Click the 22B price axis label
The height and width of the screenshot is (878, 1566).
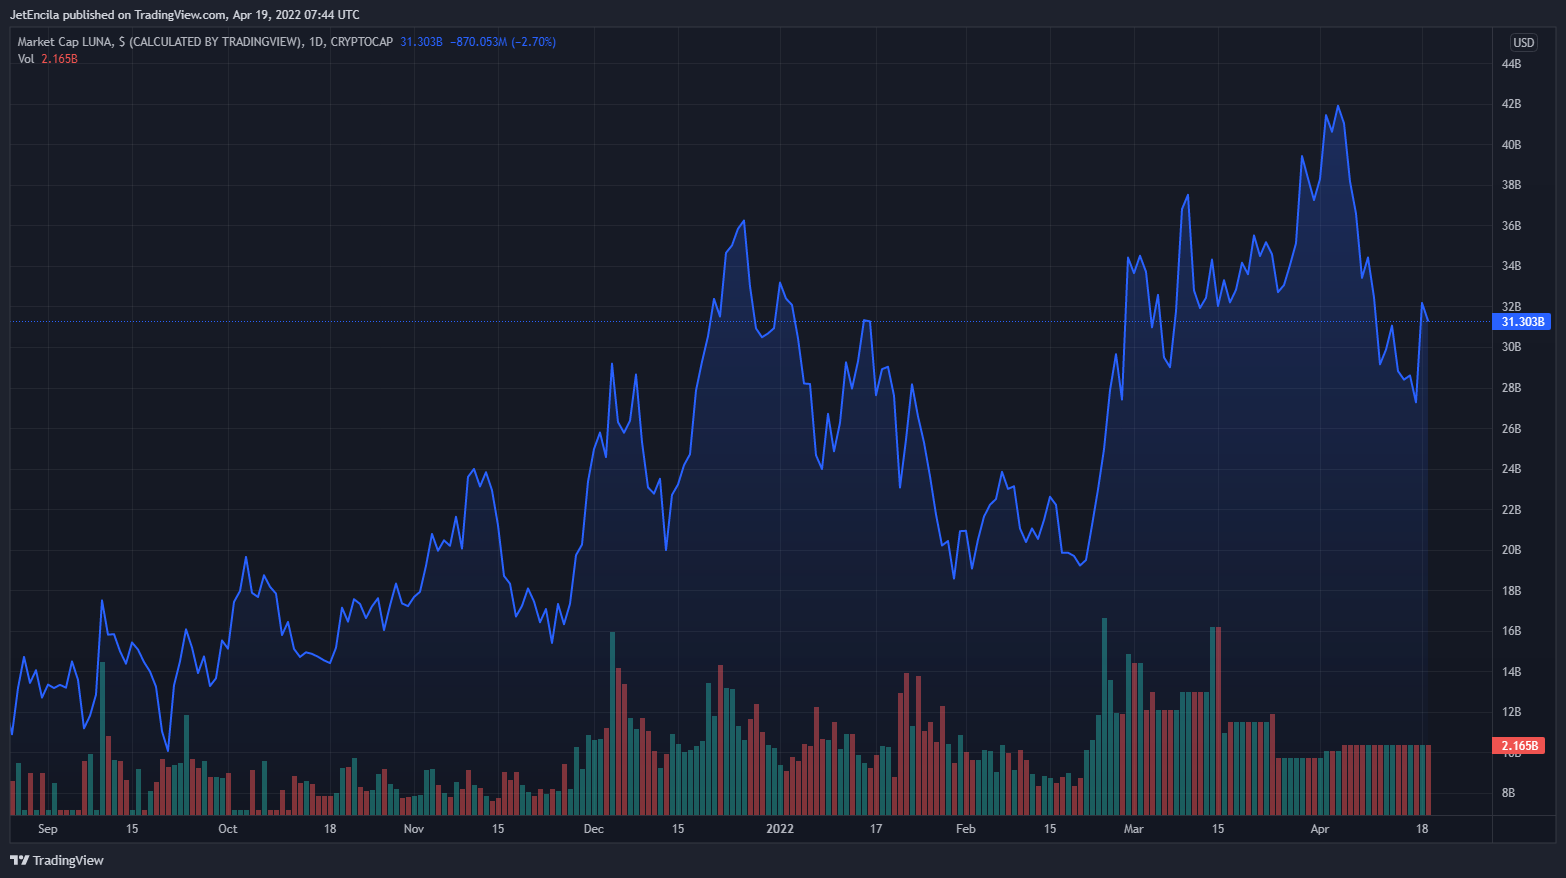point(1511,510)
